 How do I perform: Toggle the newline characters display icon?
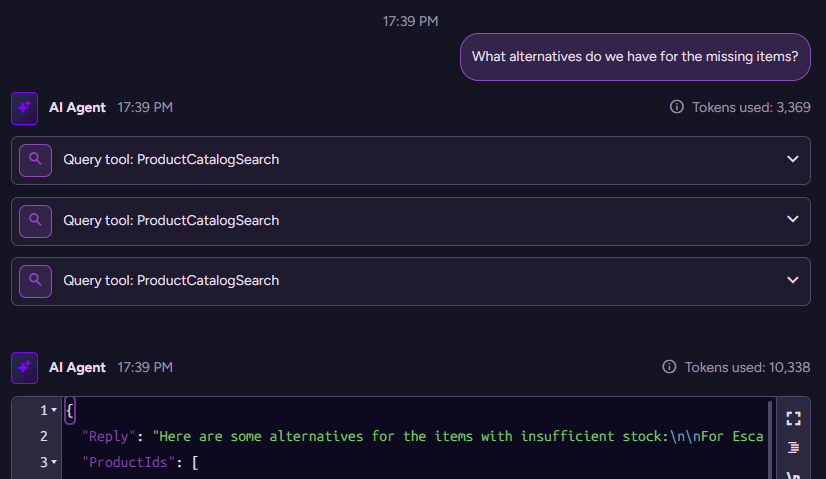point(793,474)
